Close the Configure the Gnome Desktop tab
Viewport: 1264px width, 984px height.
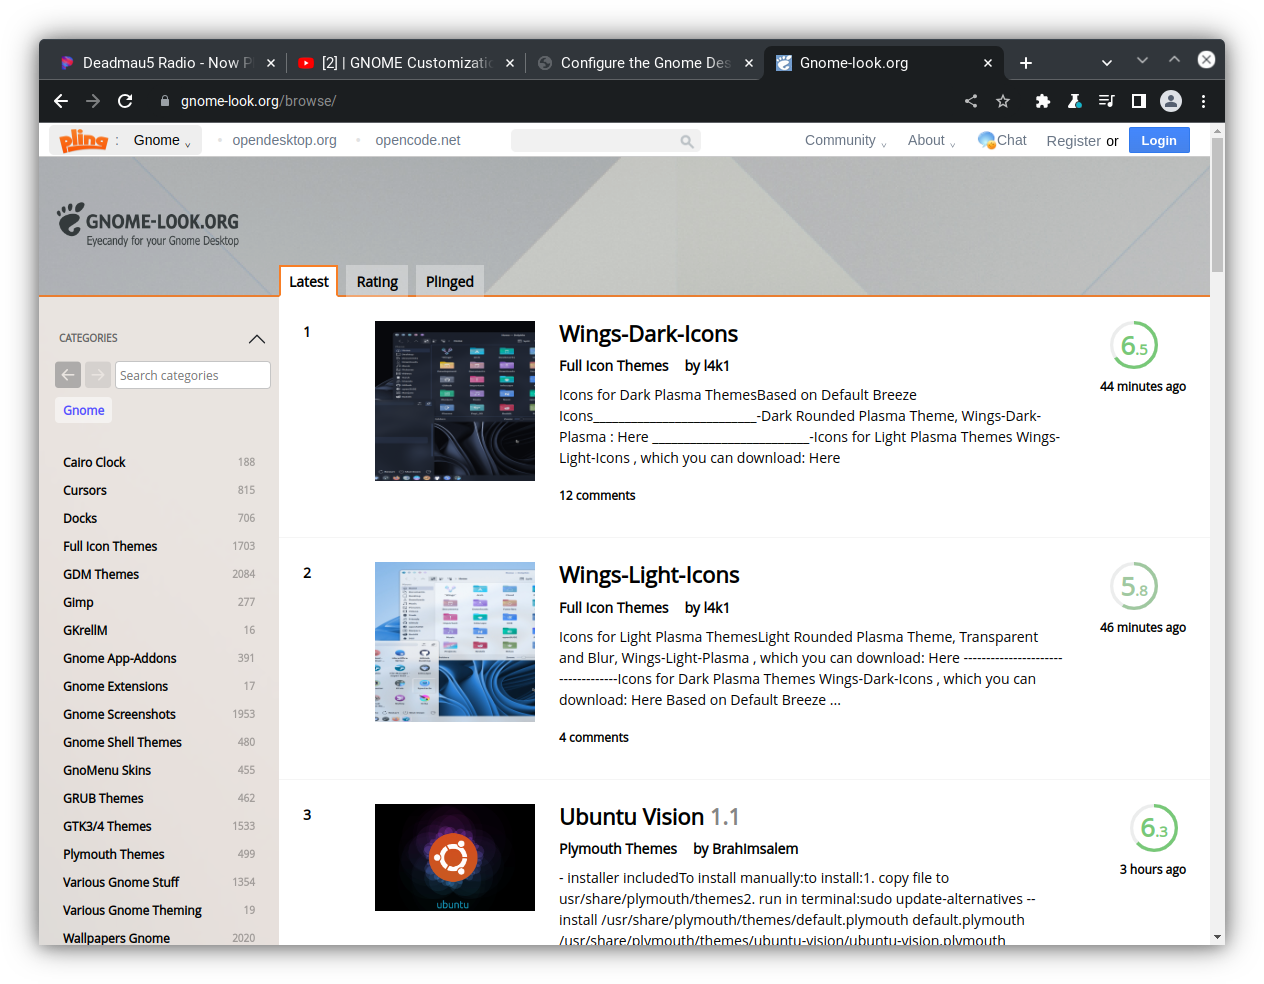coord(749,63)
